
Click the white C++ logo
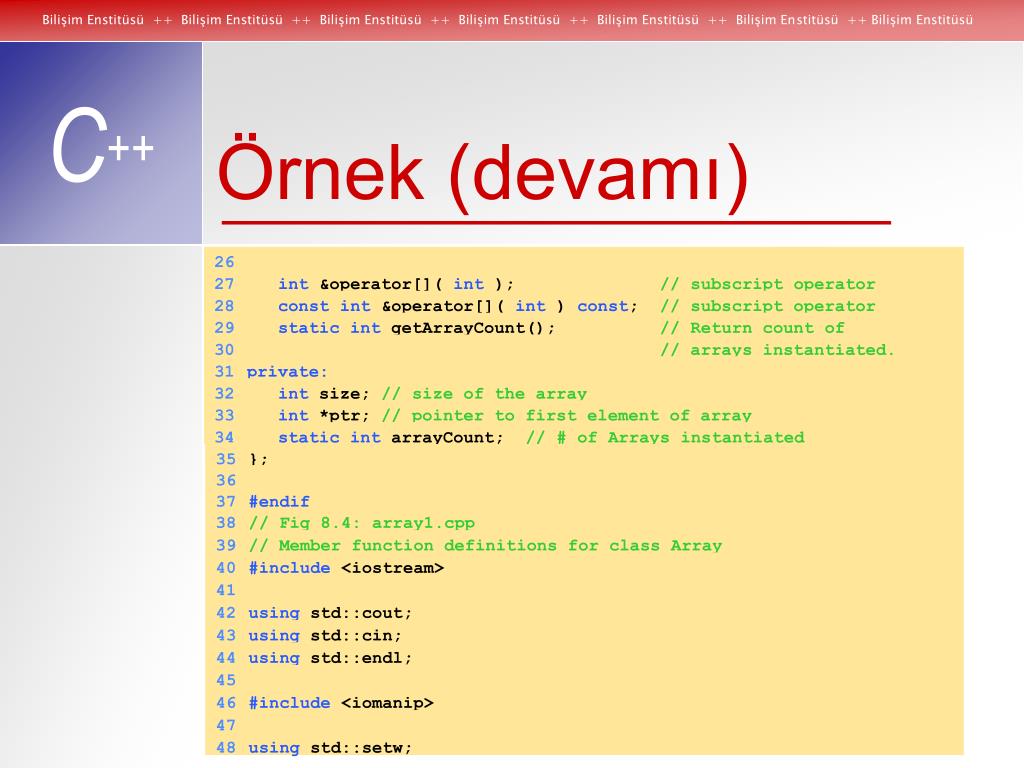103,144
